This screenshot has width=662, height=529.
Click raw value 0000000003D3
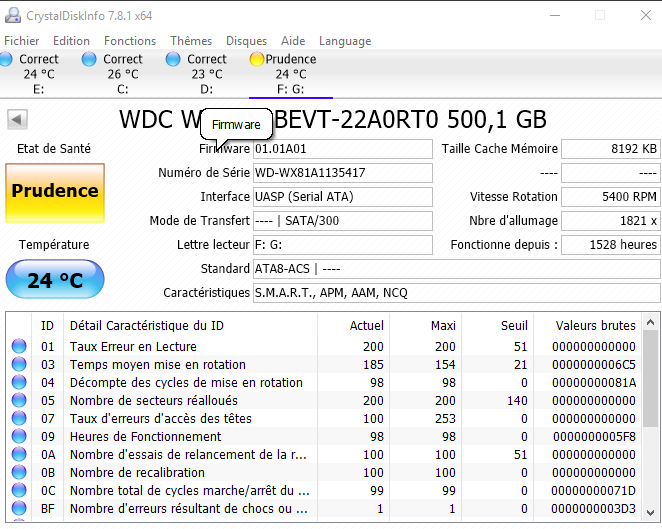[x=594, y=508]
